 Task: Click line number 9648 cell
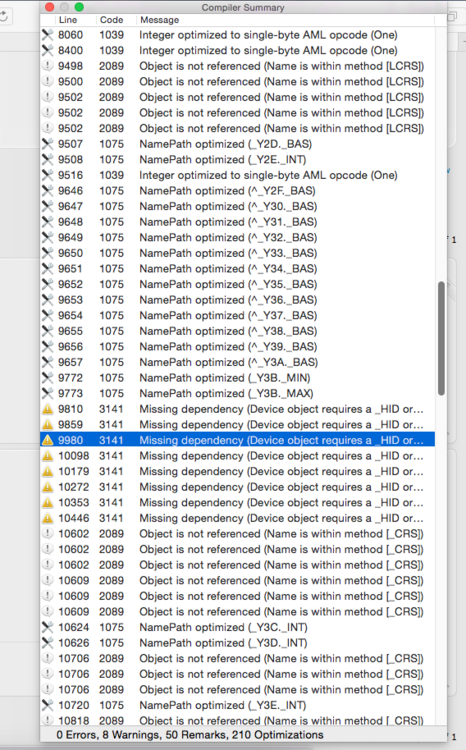point(70,222)
